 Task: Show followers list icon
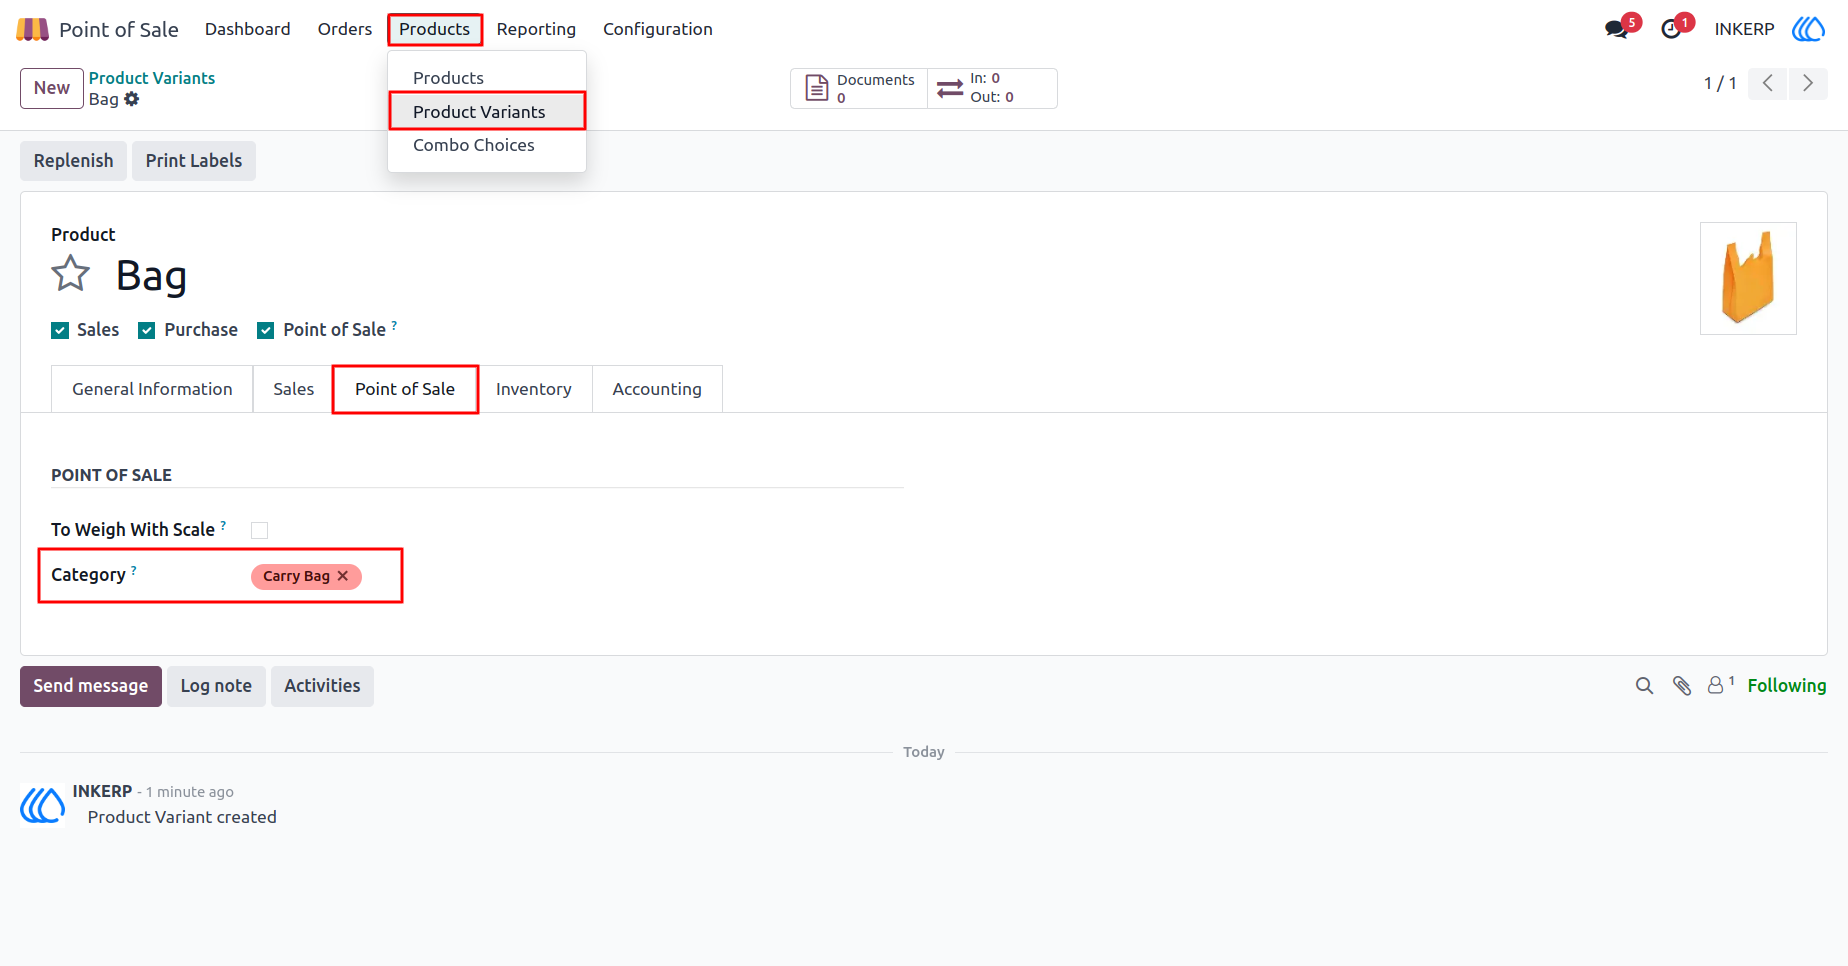[1720, 685]
